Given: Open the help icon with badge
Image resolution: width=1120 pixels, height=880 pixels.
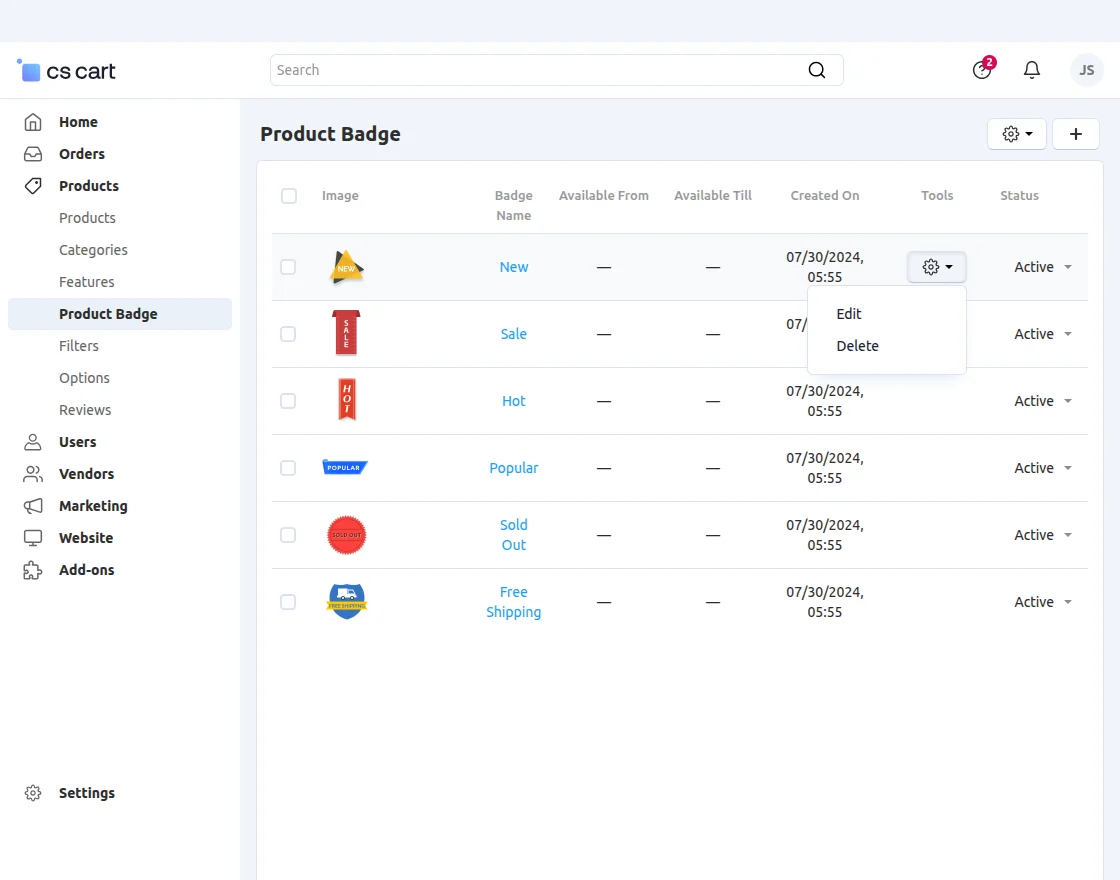Looking at the screenshot, I should 982,70.
